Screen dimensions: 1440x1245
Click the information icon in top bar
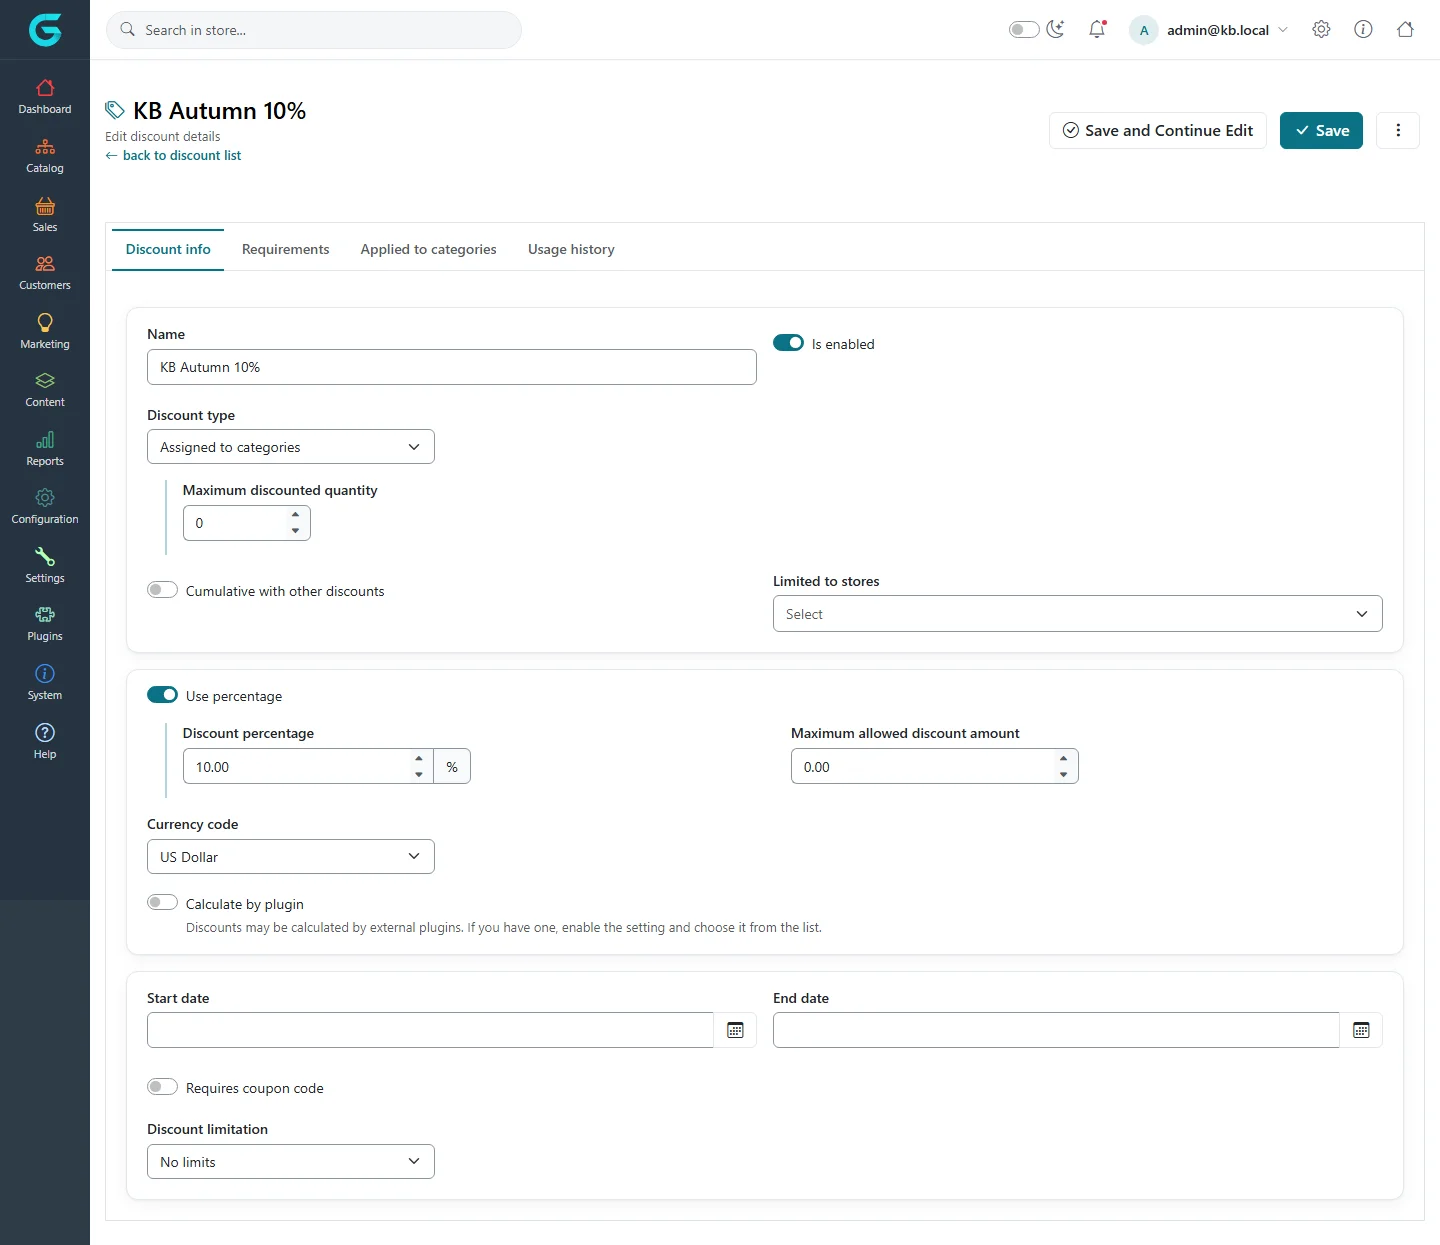pyautogui.click(x=1363, y=30)
